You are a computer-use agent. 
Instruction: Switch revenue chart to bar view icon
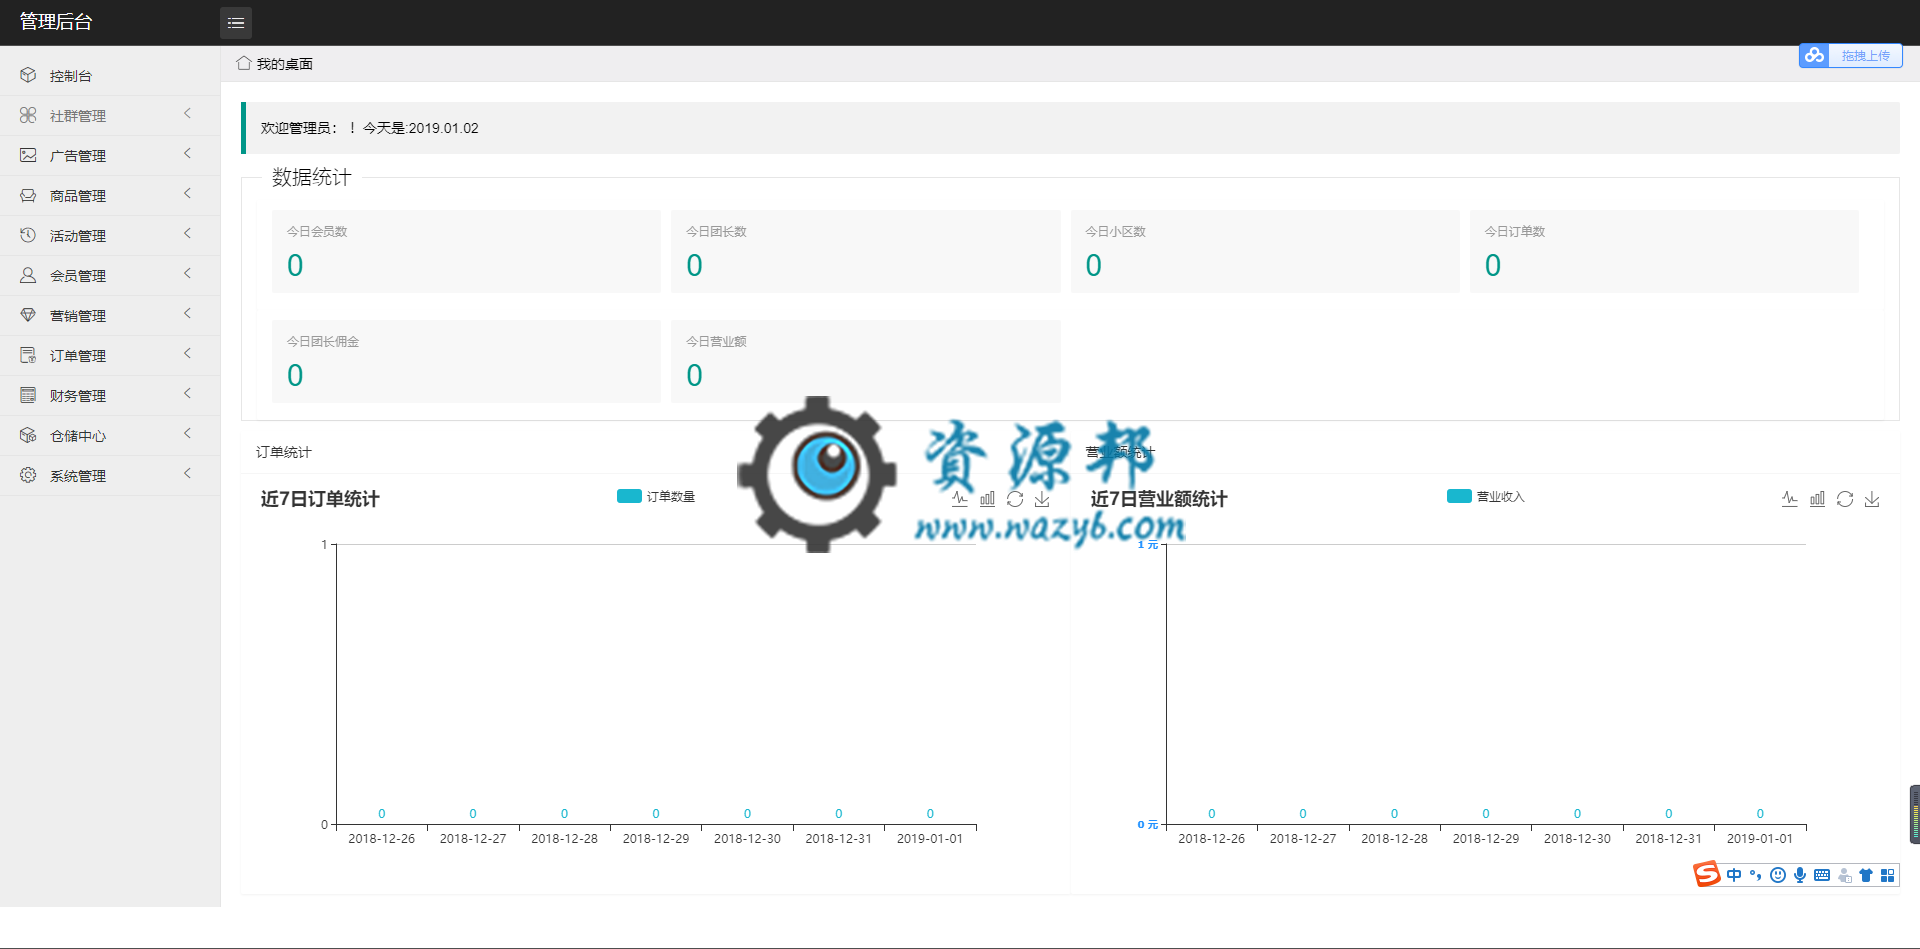click(1817, 498)
